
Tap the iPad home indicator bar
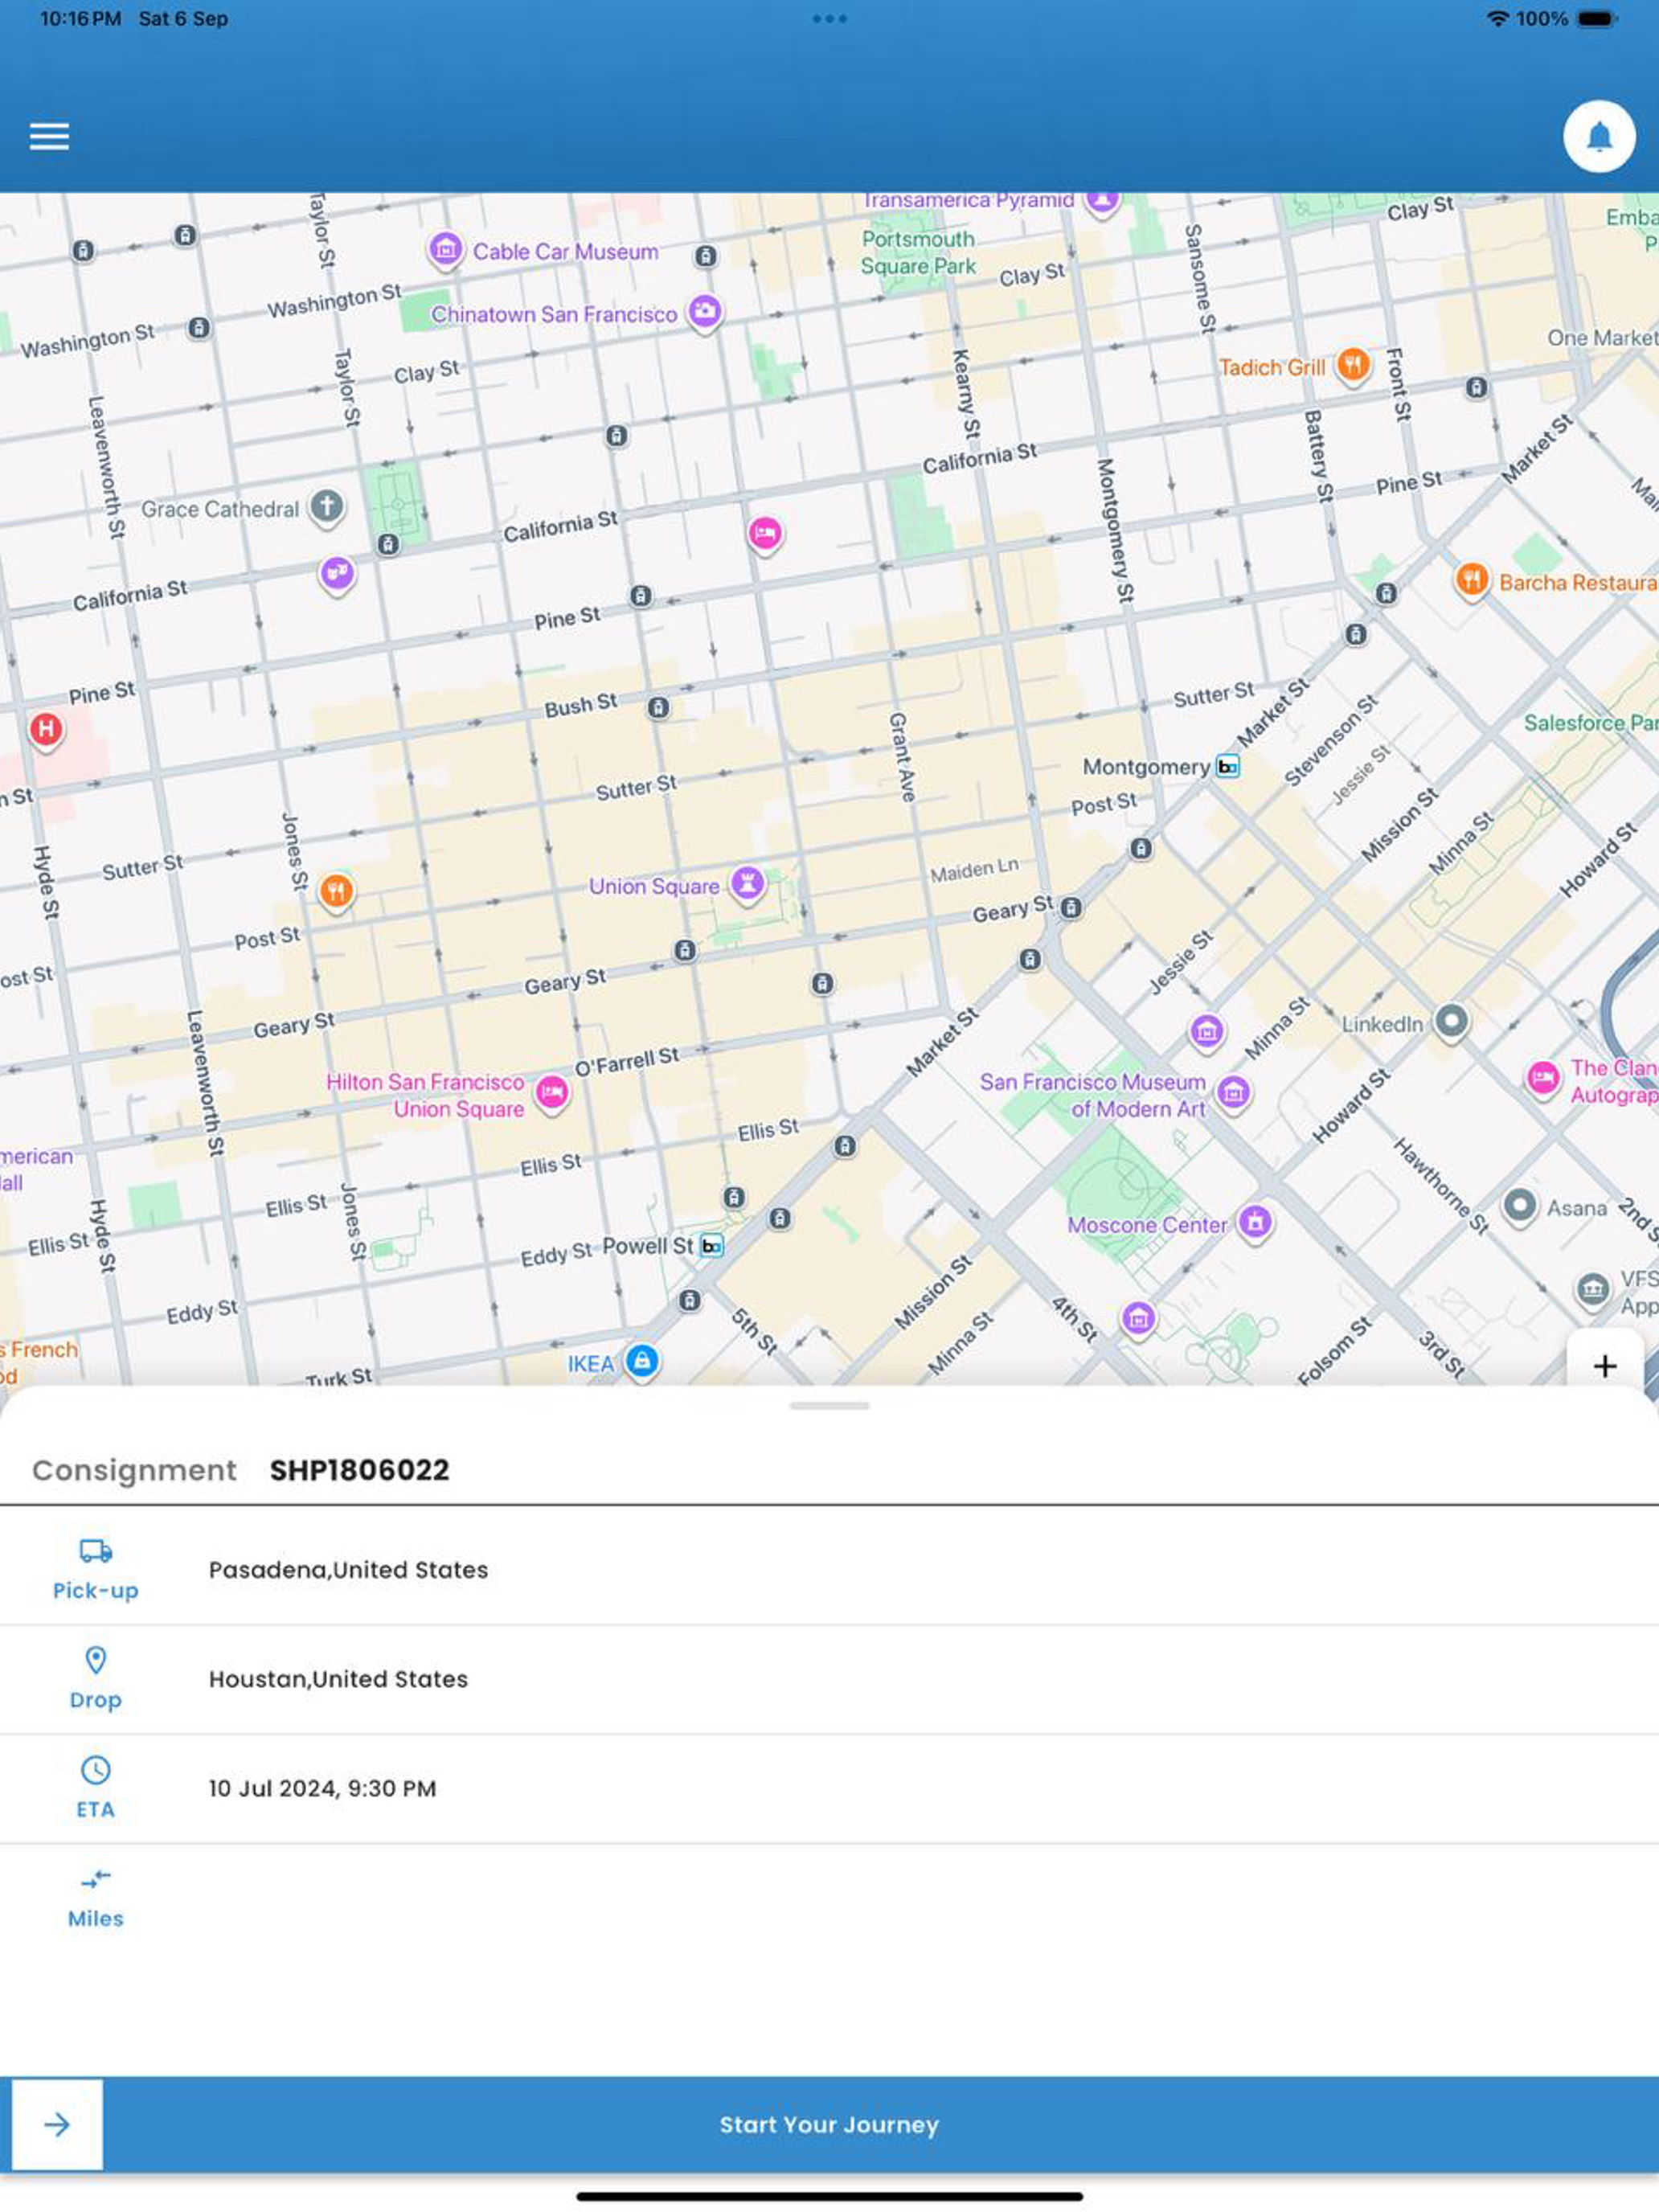tap(829, 2196)
